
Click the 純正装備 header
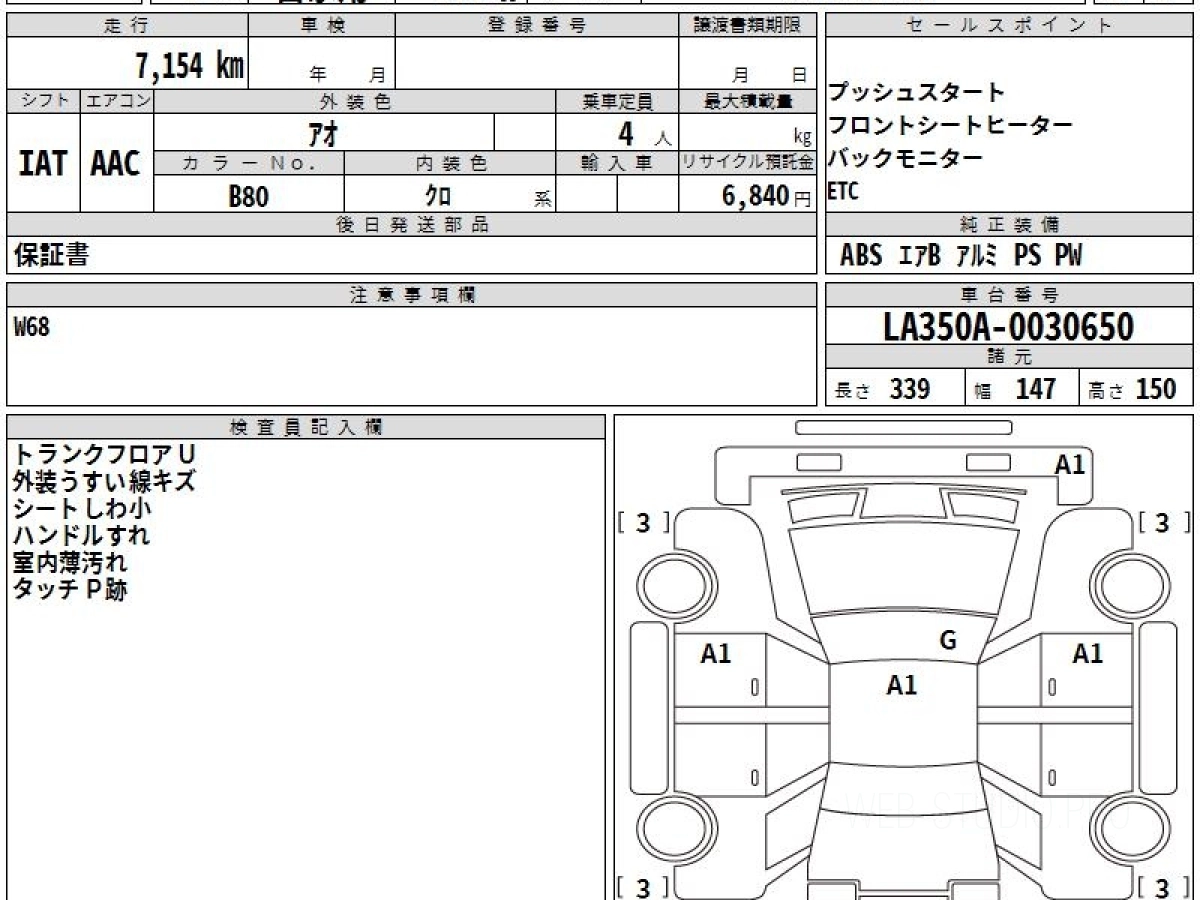pyautogui.click(x=1010, y=225)
